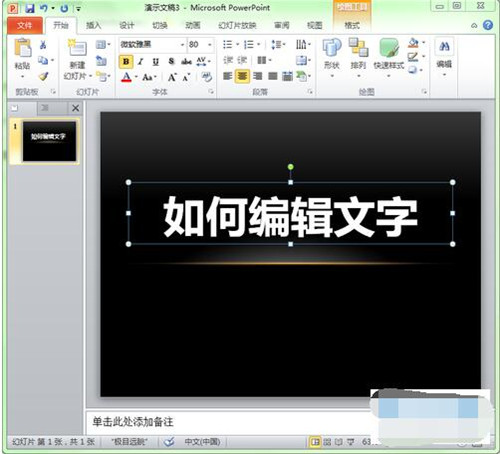500x454 pixels.
Task: Select Normal view button in status bar
Action: click(315, 442)
